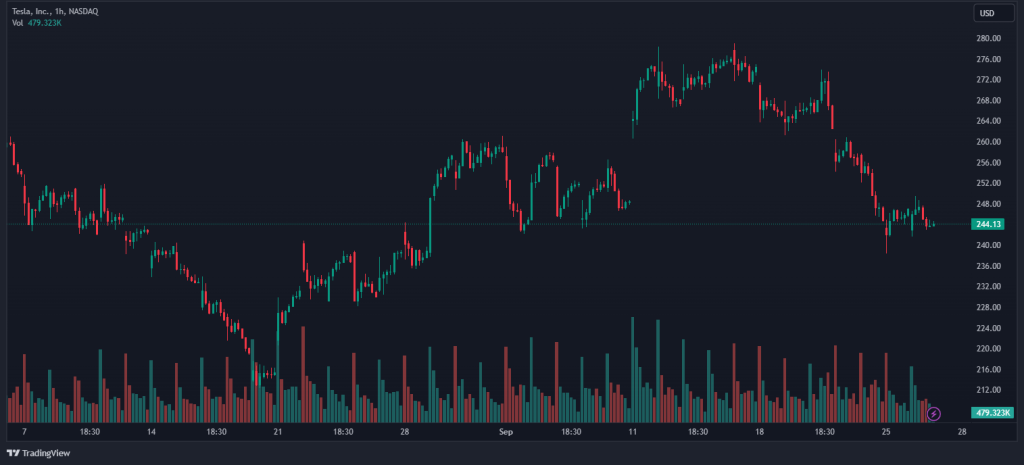Click the Sep marker on the time axis
The image size is (1024, 465).
pos(506,432)
